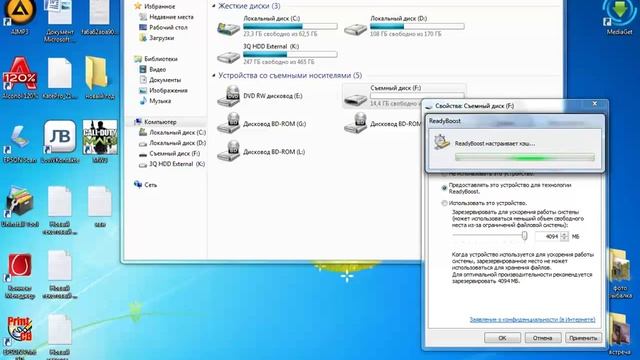
Task: Click the ReadyBoost stopwatch icon in progress dialog
Action: pos(442,142)
